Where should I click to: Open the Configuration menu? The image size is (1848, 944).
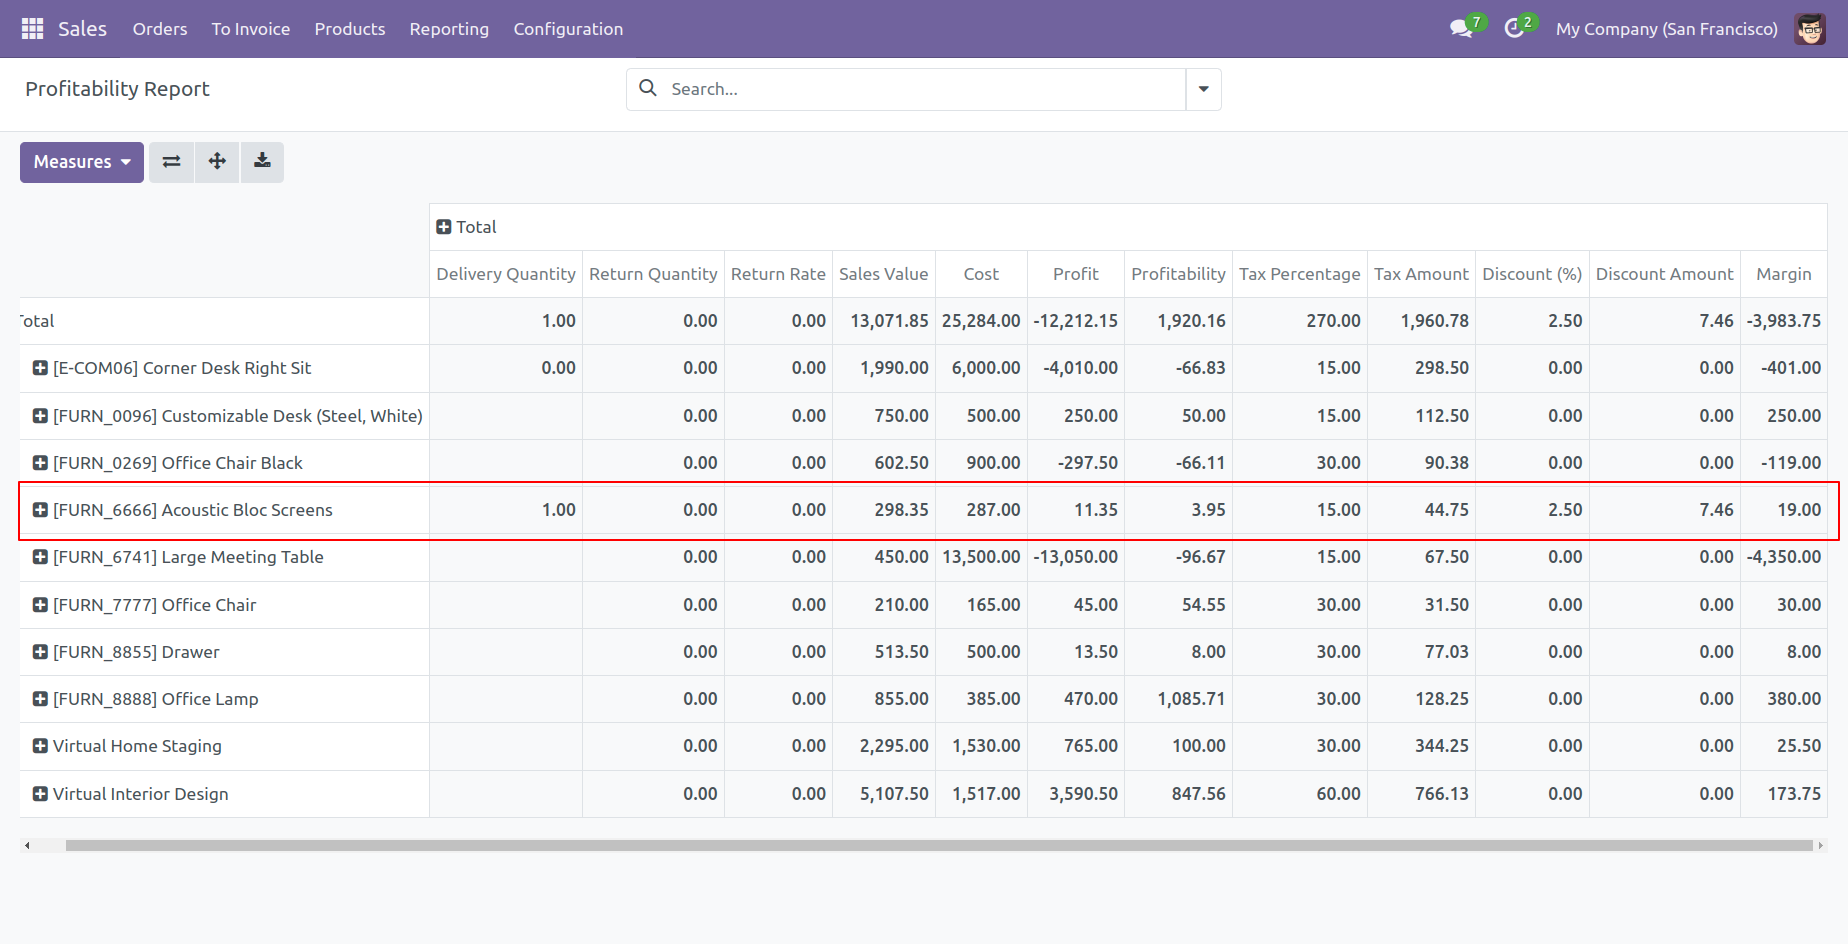[568, 29]
